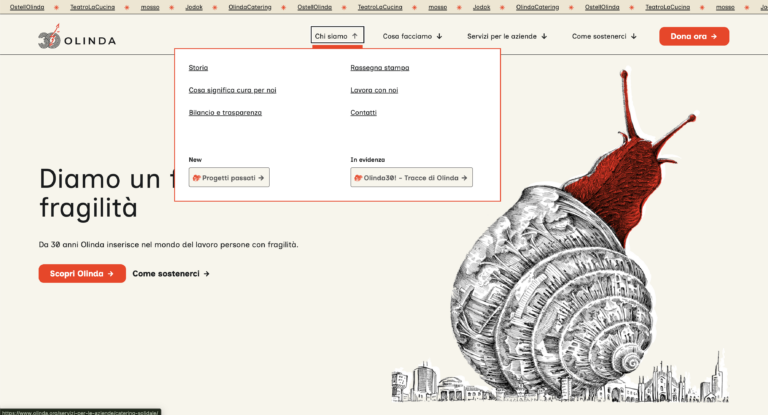Click the 'In evidenza' label
768x415 pixels.
368,160
